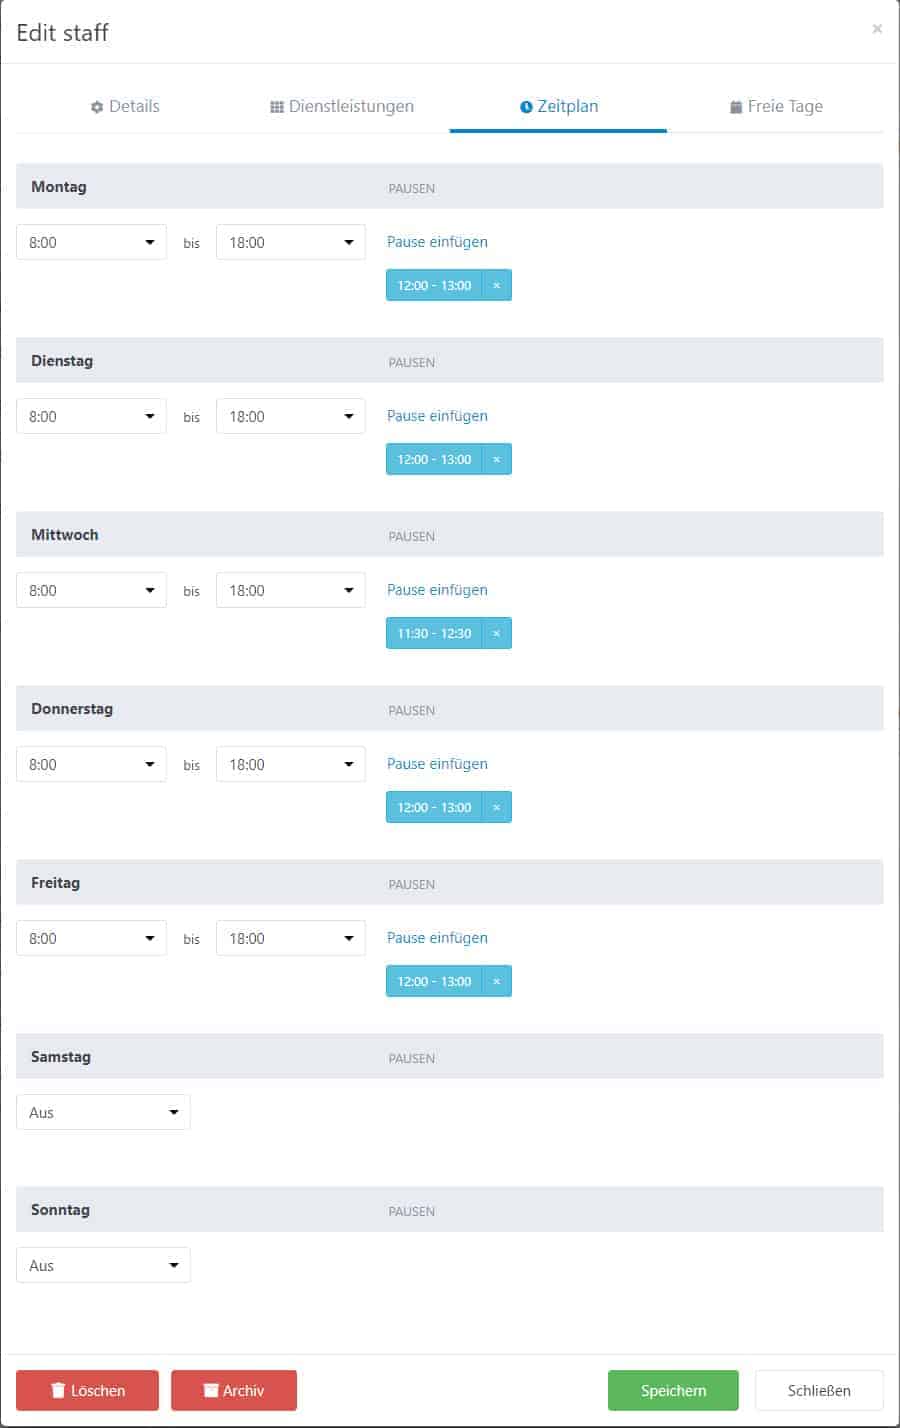Close the Edit staff dialog with x

(877, 29)
